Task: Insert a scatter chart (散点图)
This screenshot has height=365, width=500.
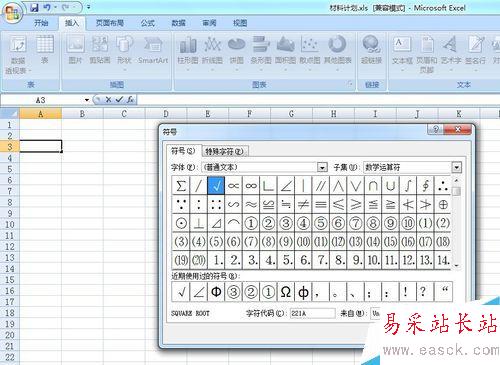Action: [x=310, y=53]
